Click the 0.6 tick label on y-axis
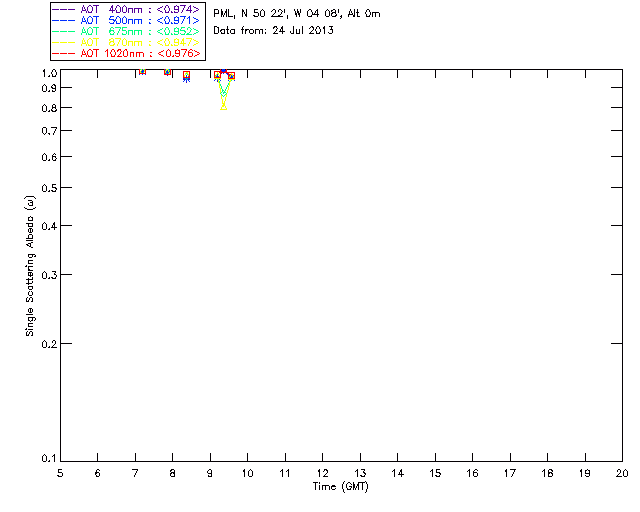 click(49, 157)
